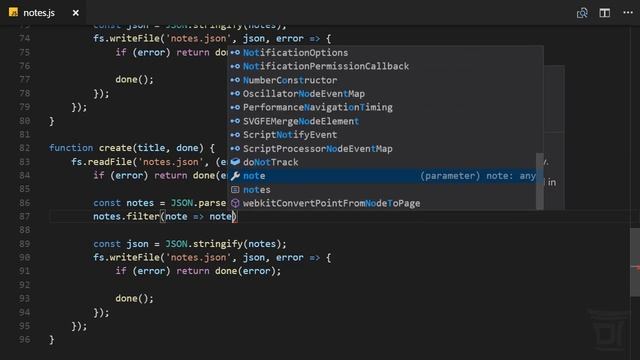Click 'done();' on line 93

(x=134, y=299)
